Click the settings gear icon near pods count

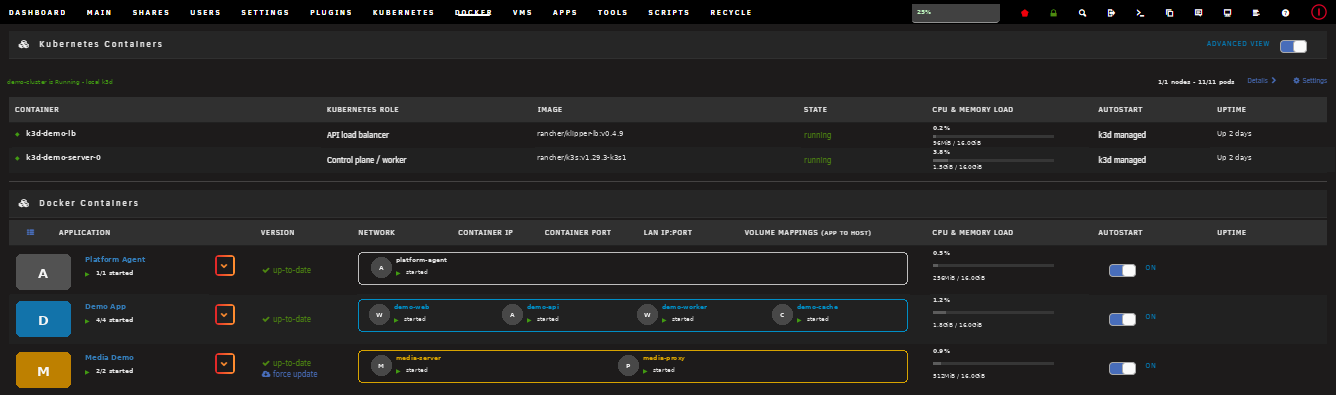pyautogui.click(x=1296, y=80)
